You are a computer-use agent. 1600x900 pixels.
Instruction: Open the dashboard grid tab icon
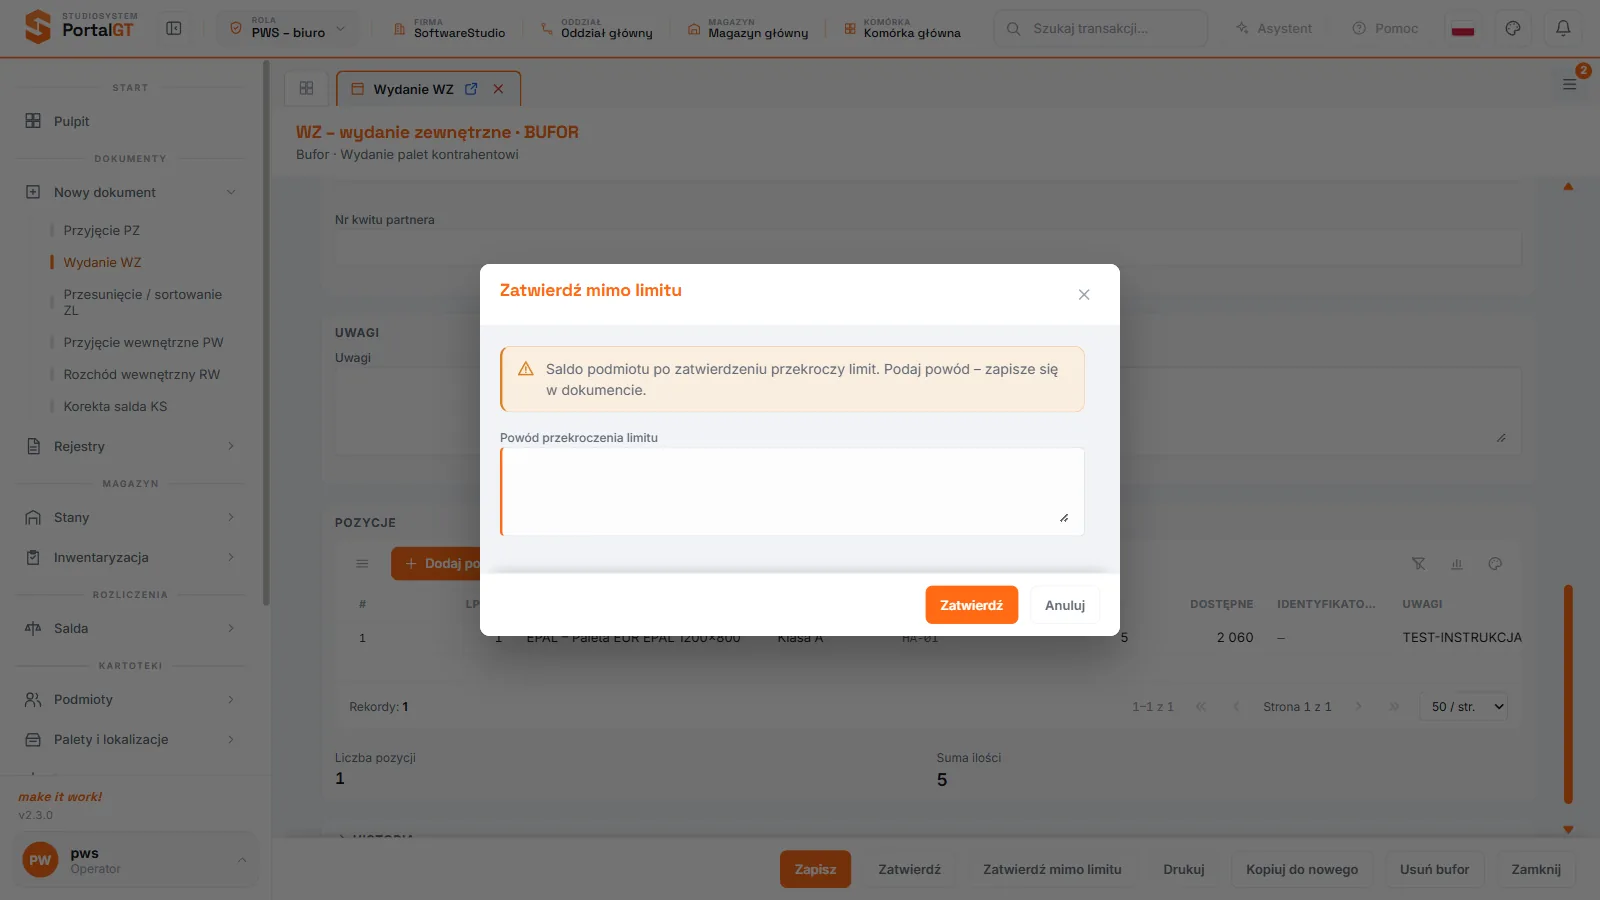(x=306, y=88)
